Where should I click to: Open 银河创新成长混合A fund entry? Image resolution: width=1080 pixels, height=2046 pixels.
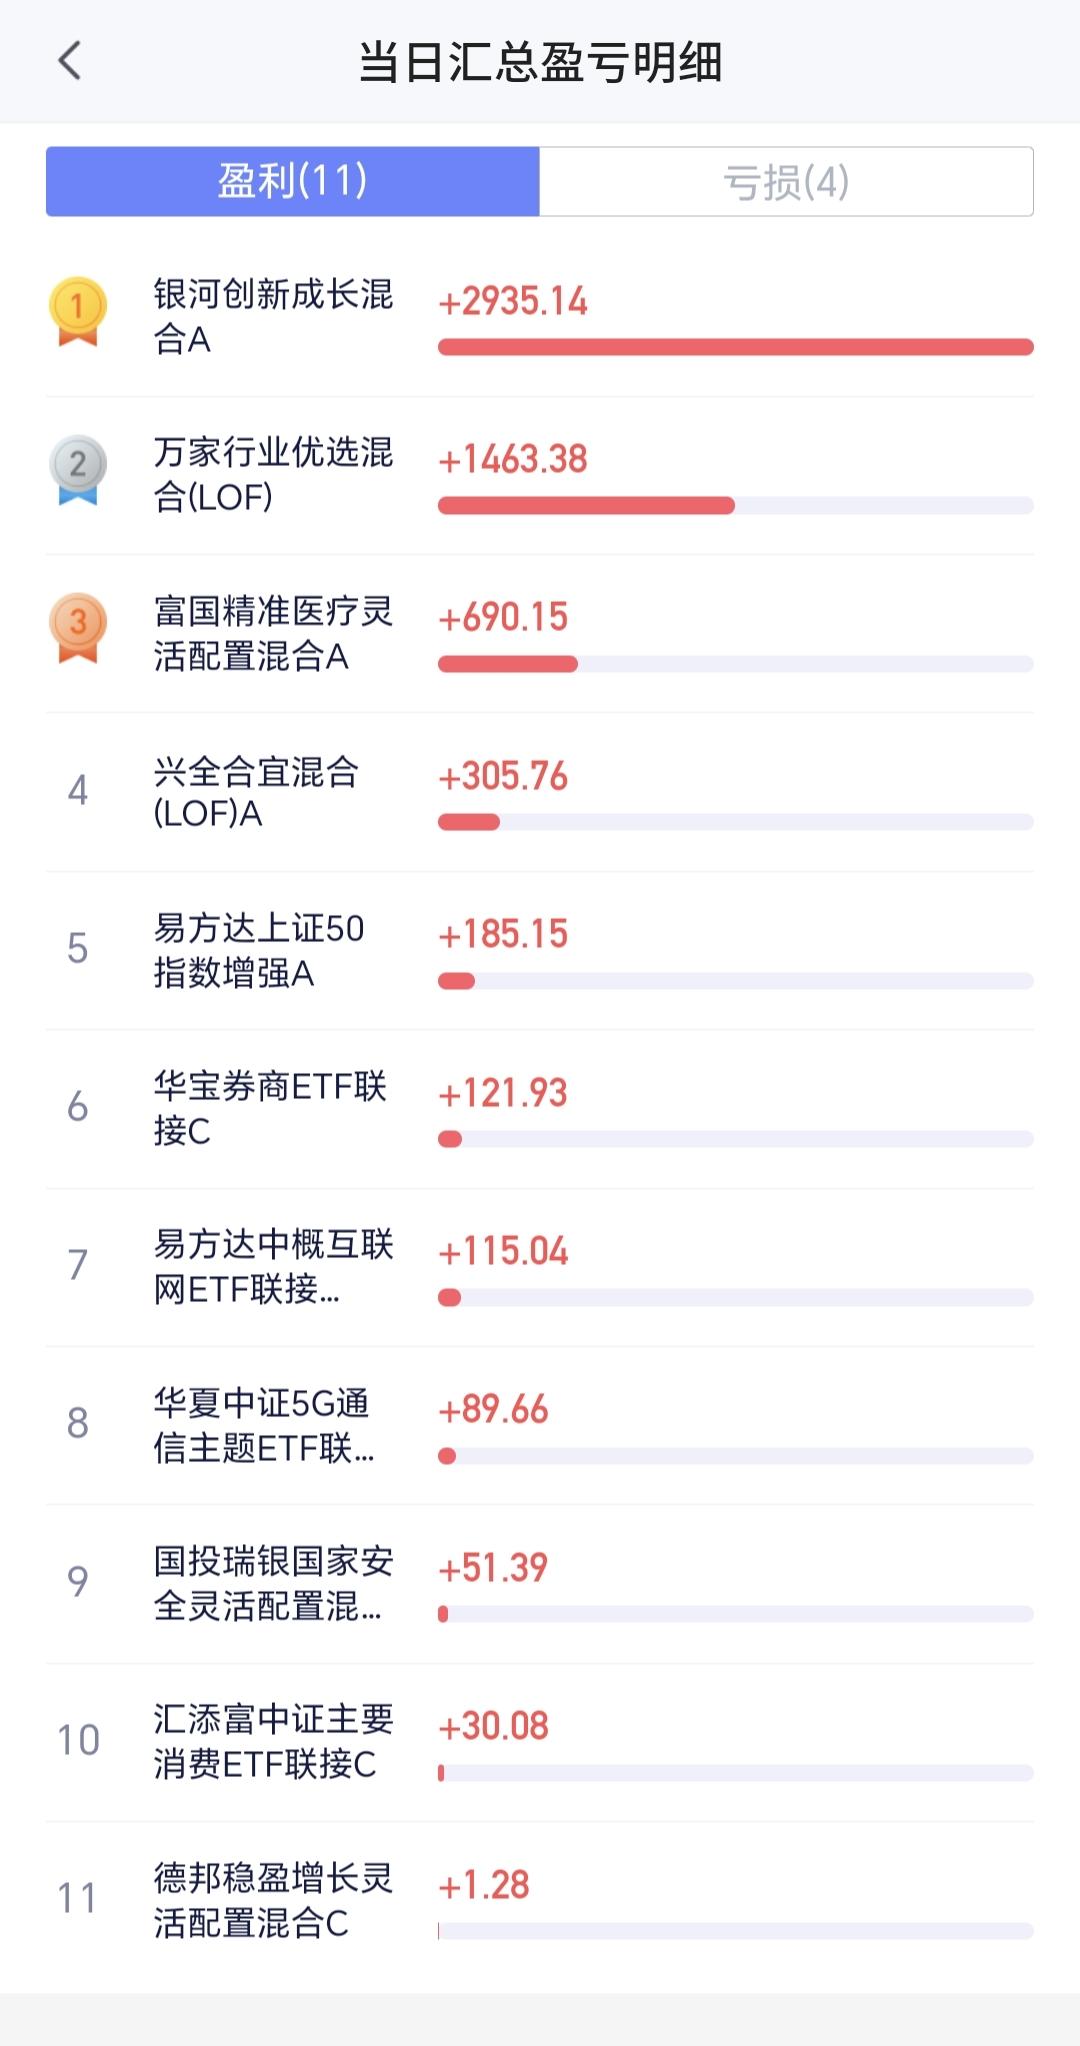coord(540,318)
